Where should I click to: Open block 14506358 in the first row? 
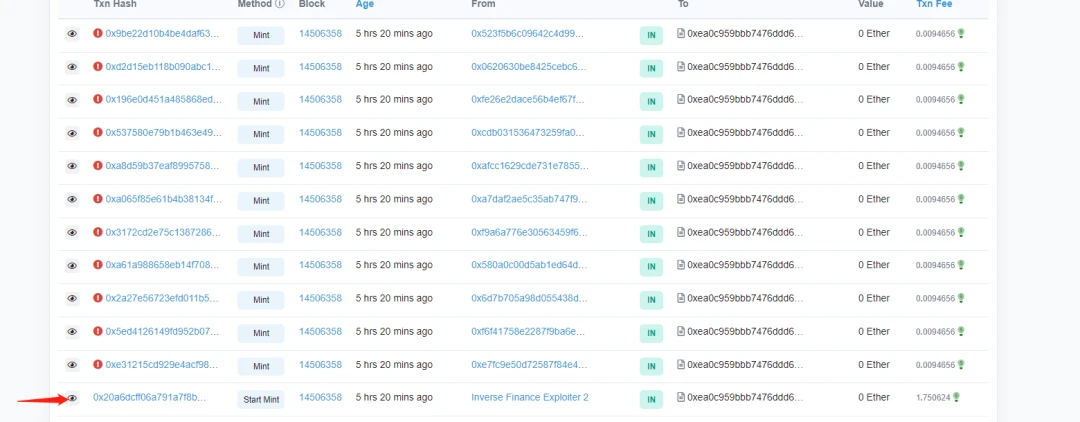(320, 33)
